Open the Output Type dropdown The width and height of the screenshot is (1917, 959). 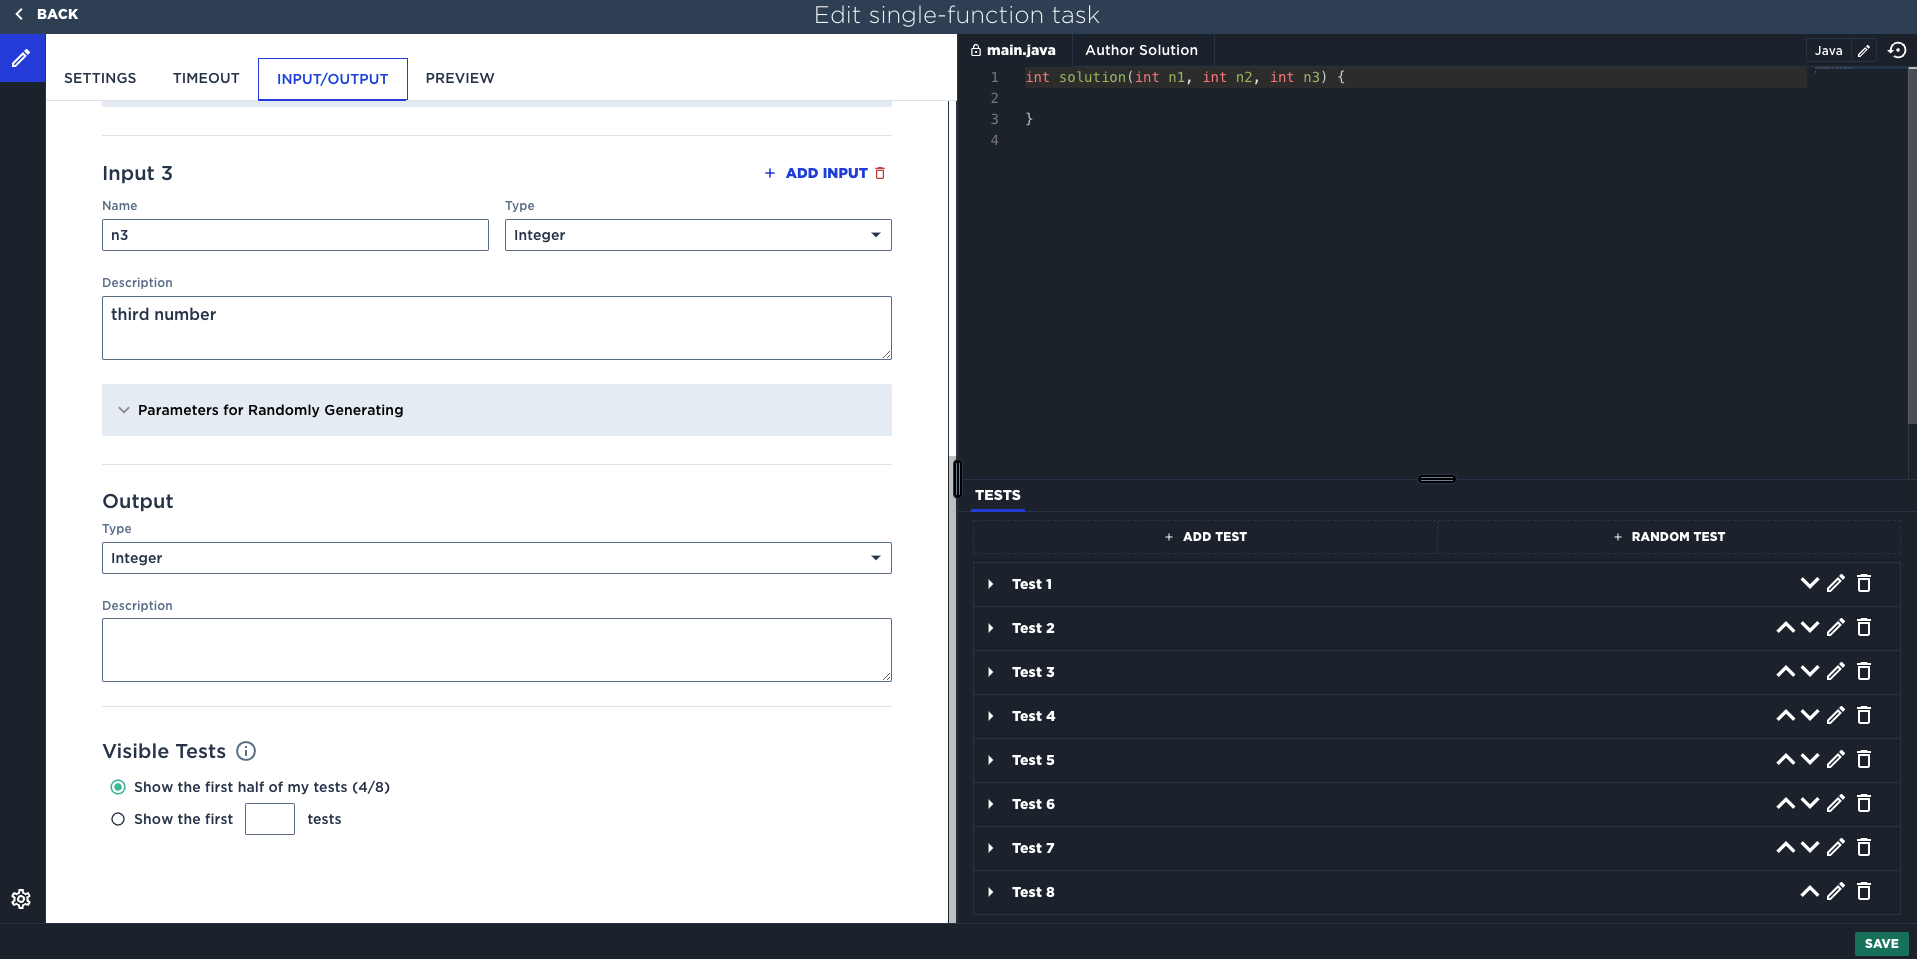[x=496, y=558]
